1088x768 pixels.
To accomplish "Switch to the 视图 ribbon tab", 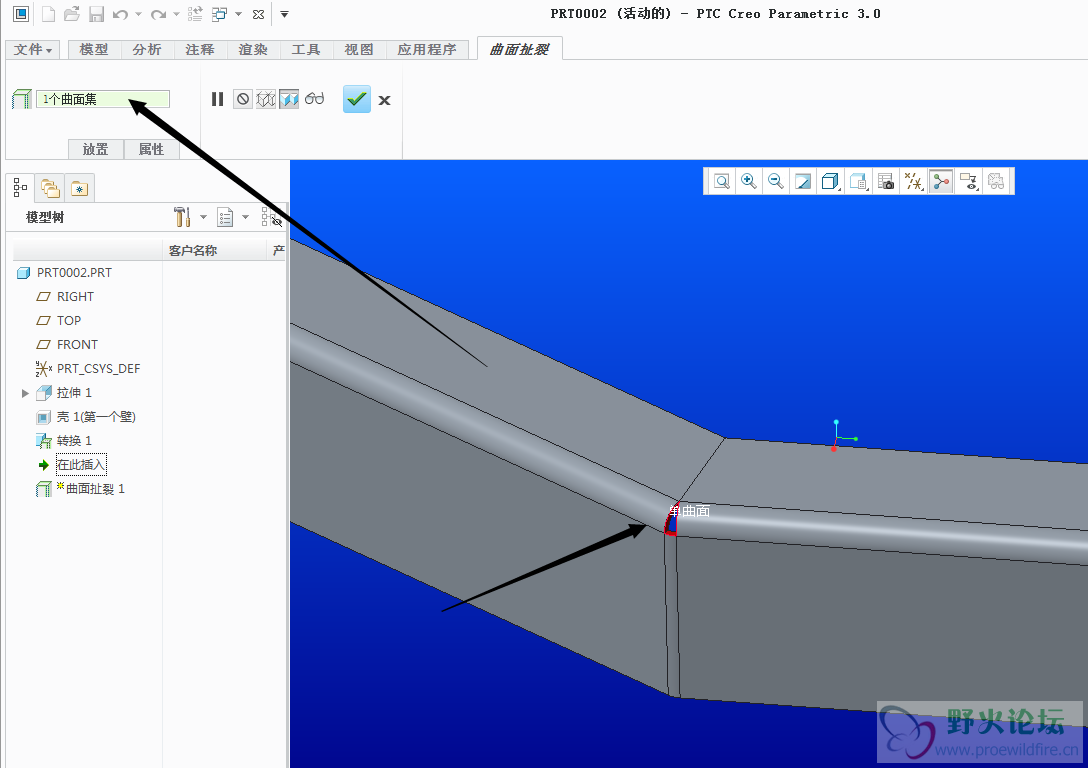I will point(359,49).
